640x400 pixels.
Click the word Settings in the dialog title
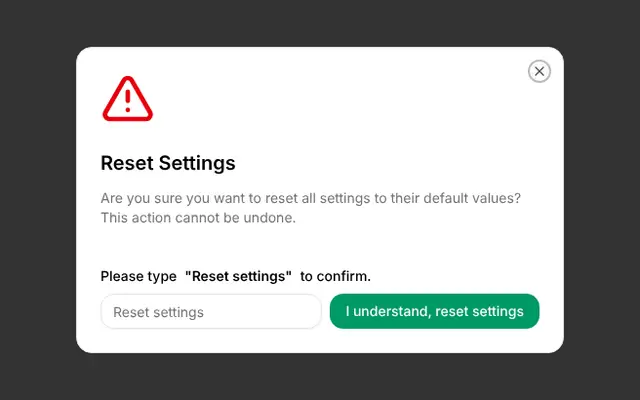[197, 163]
